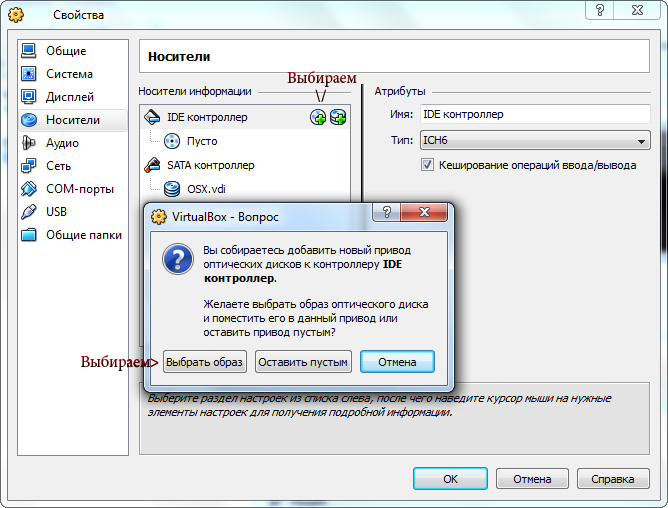This screenshot has height=508, width=668.
Task: Click the Справка button
Action: pos(613,479)
